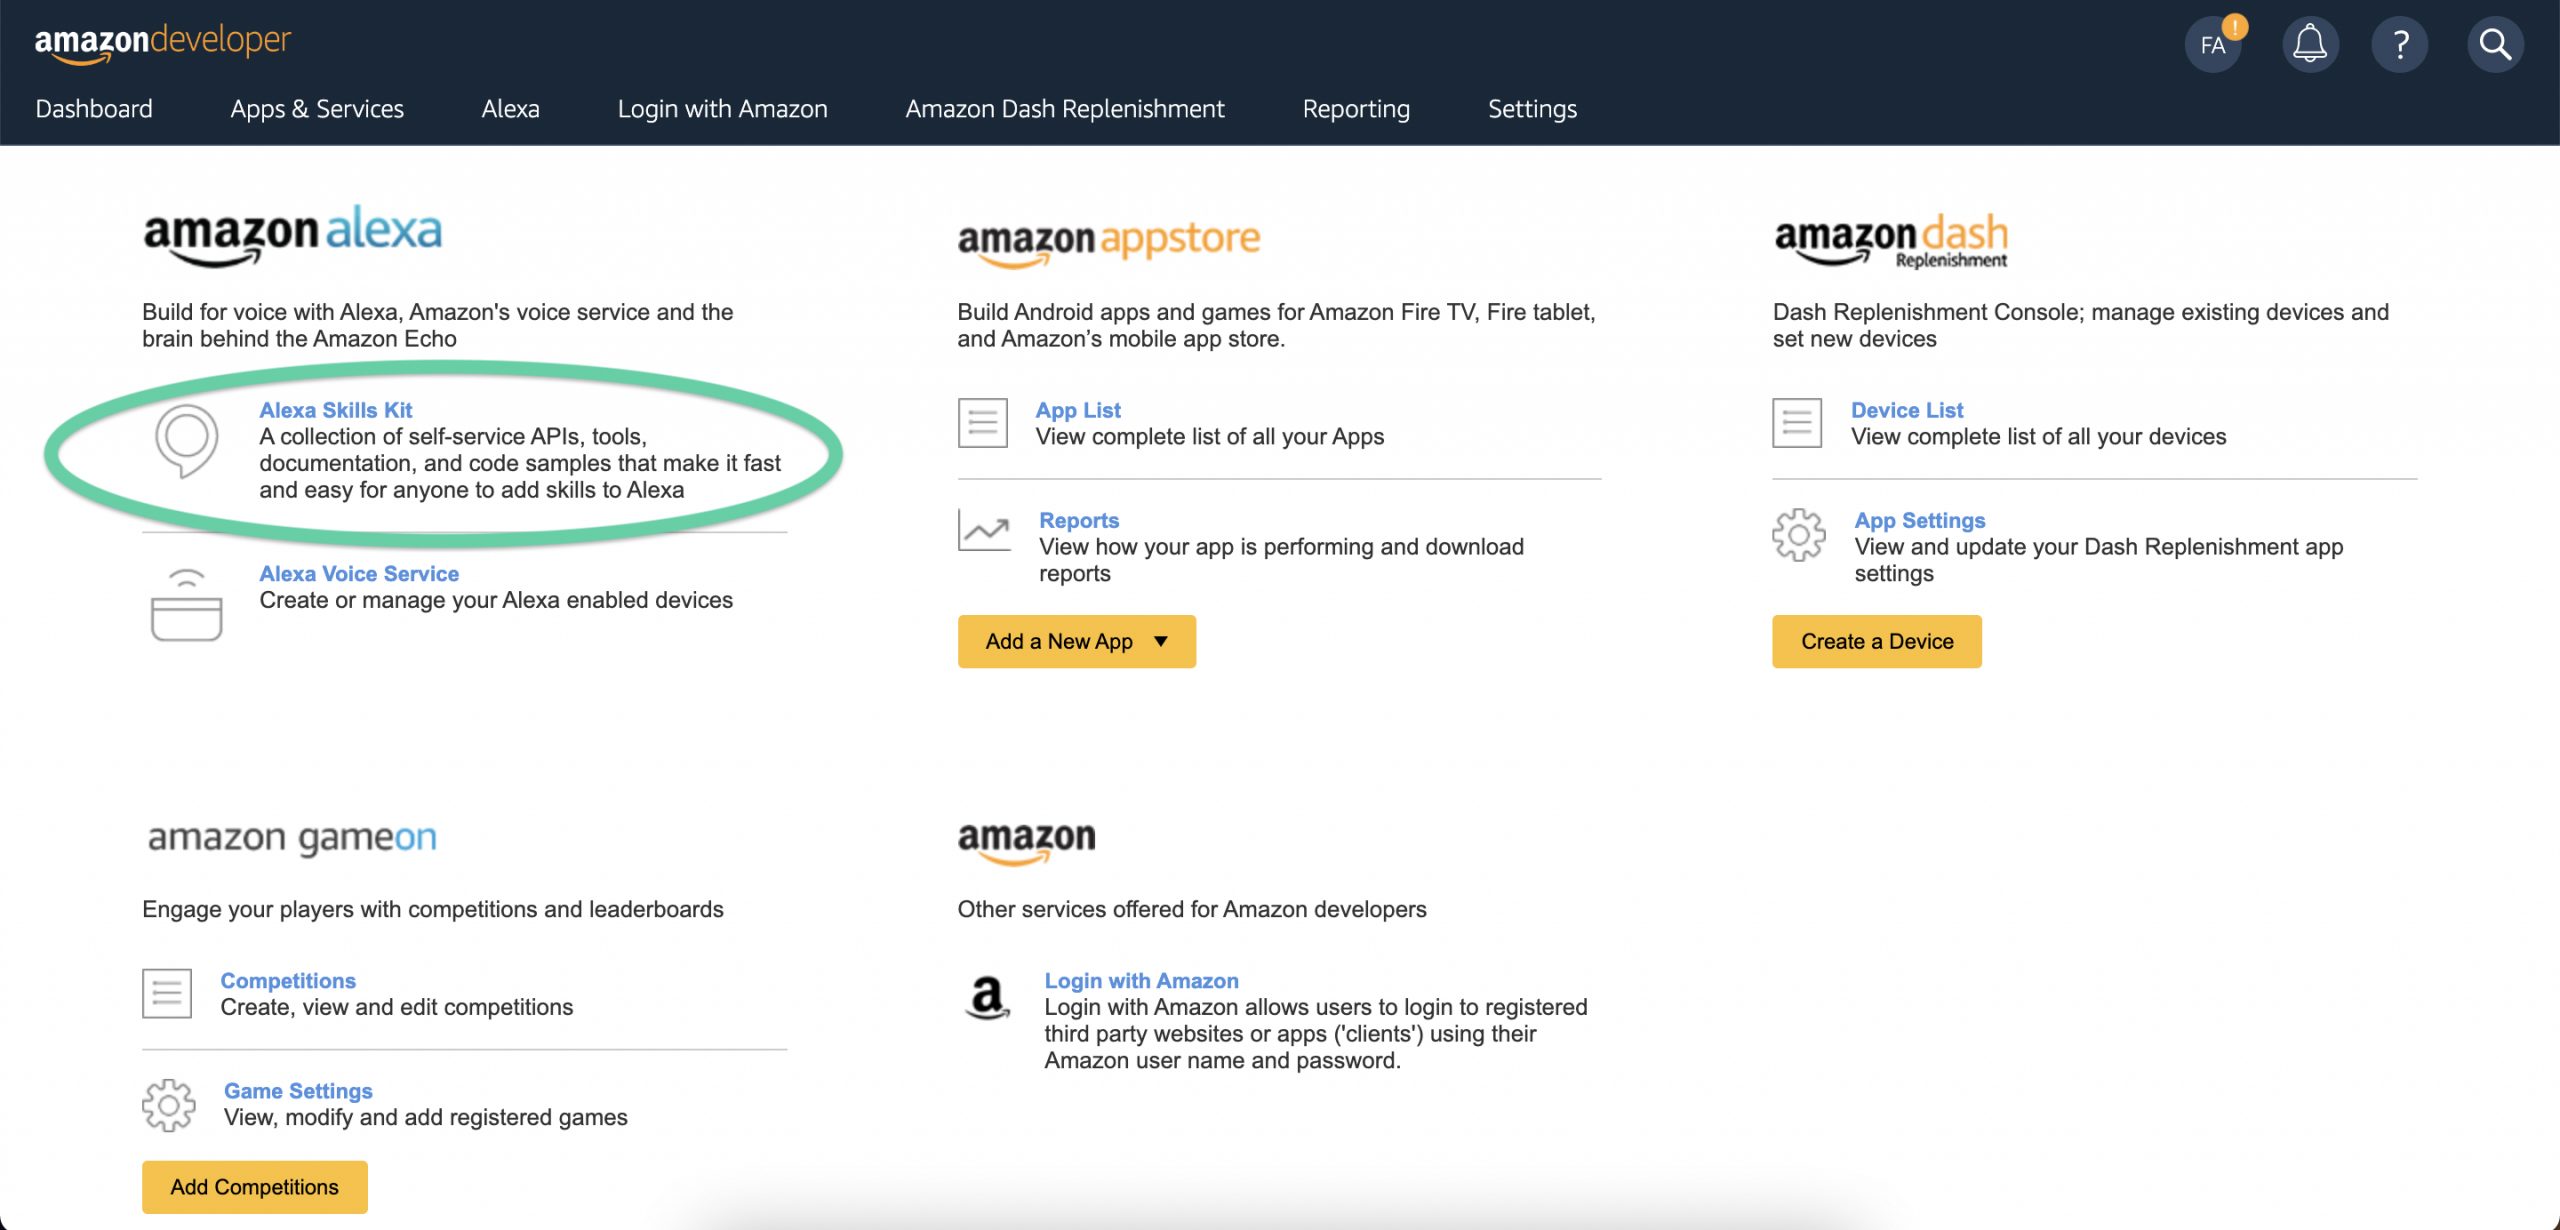Click 'View complete list of all your devices' text
Screen dimensions: 2560x1230
[x=2039, y=437]
